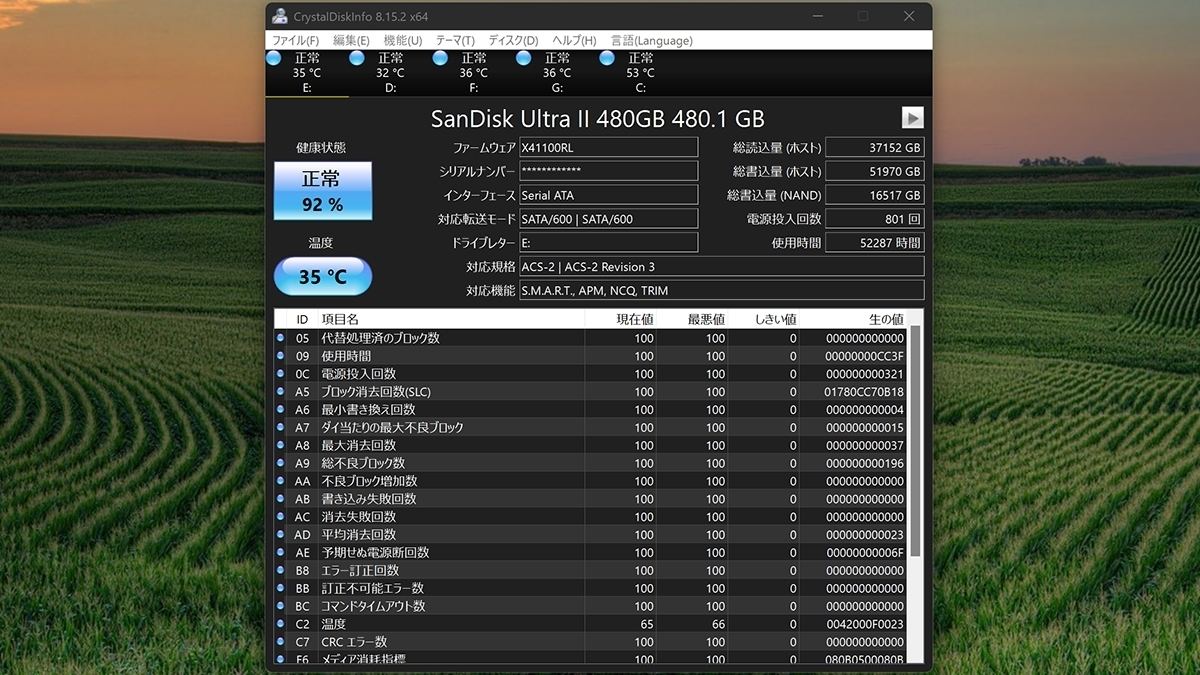Click the status orb for row AD 平均消去回数
This screenshot has height=675, width=1200.
pyautogui.click(x=281, y=535)
